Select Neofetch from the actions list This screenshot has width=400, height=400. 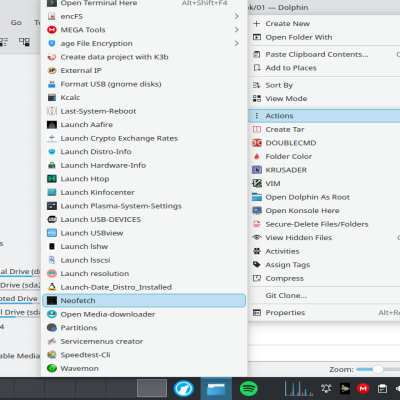pos(144,301)
